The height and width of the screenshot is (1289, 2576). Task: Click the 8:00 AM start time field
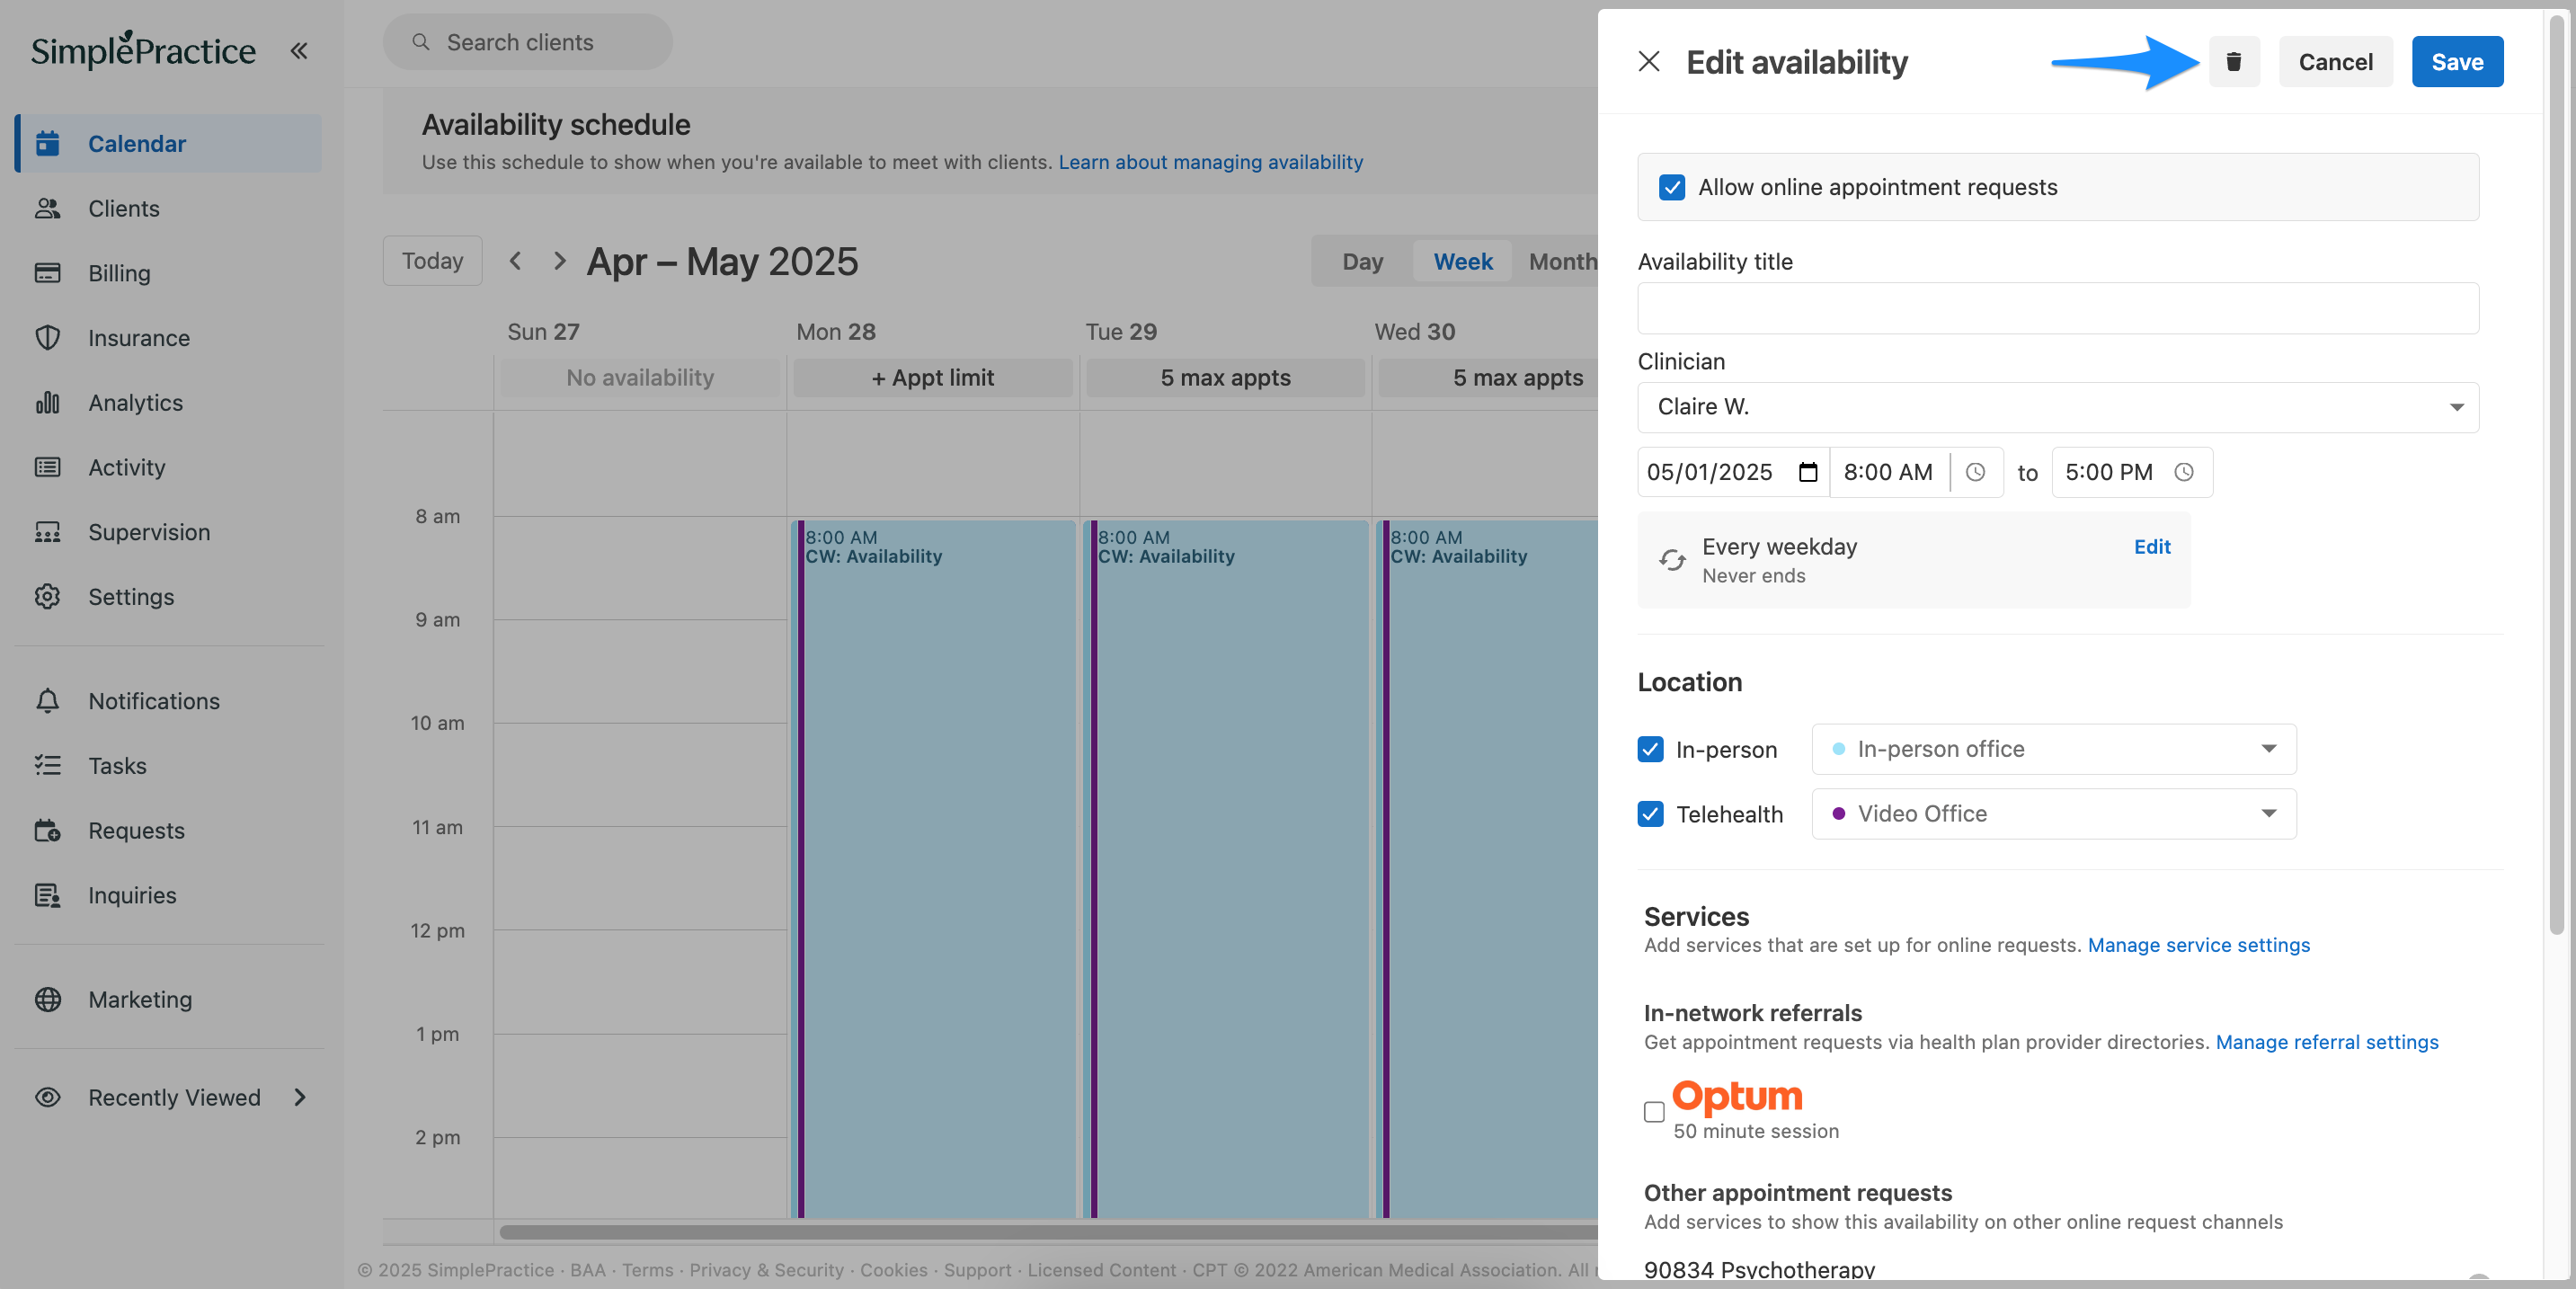tap(1890, 472)
